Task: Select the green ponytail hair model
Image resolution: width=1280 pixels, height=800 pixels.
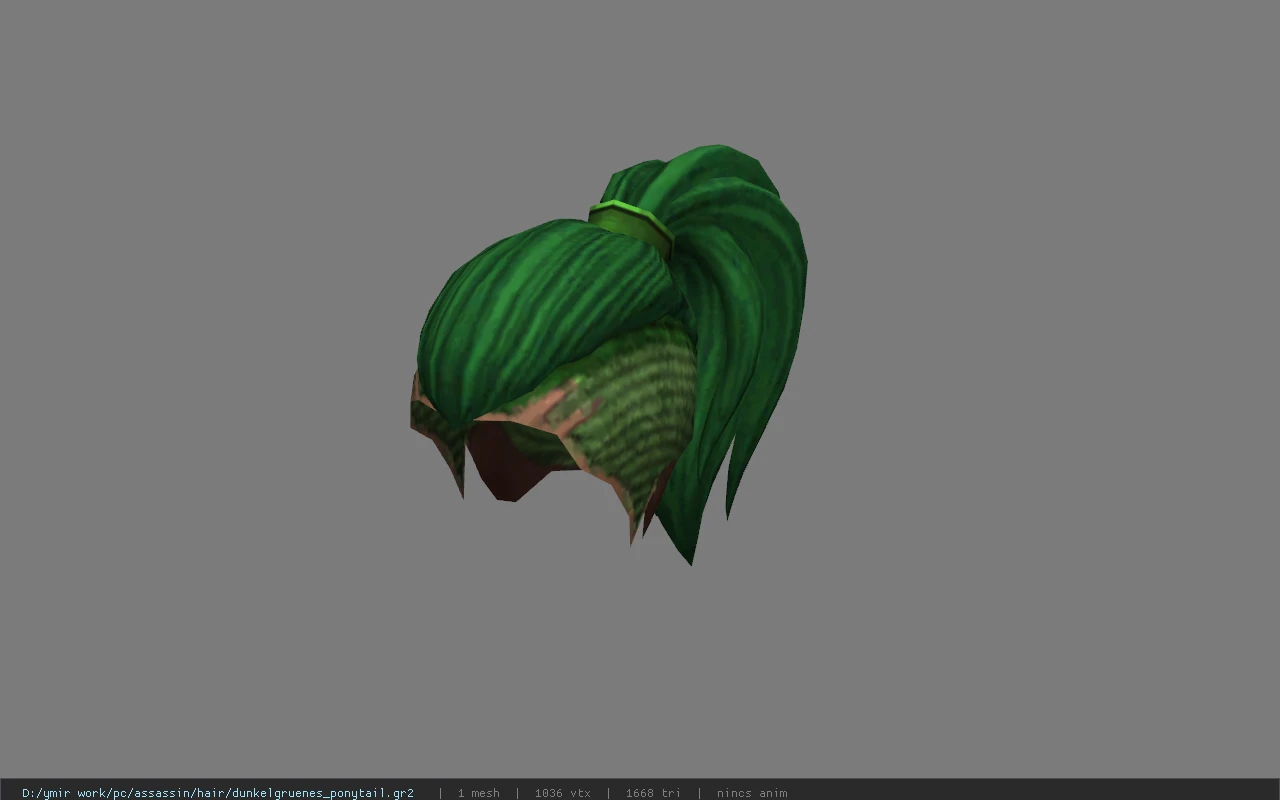Action: click(x=608, y=355)
